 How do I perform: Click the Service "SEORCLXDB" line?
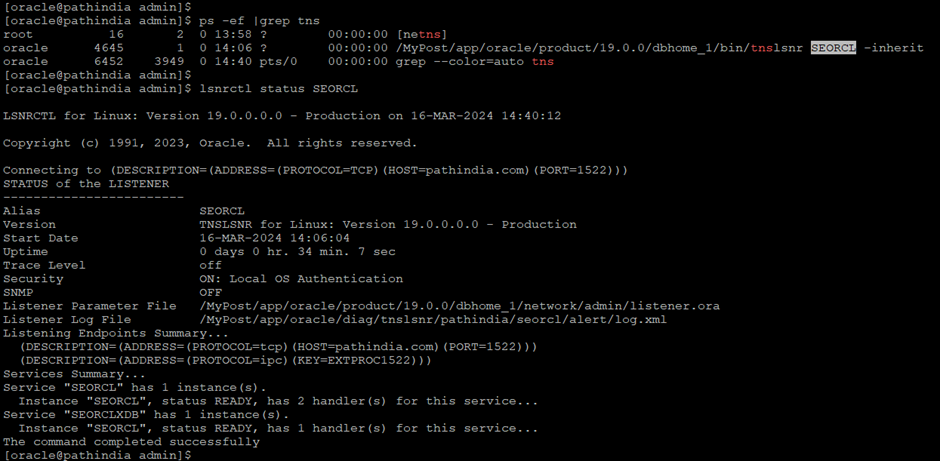click(x=146, y=415)
